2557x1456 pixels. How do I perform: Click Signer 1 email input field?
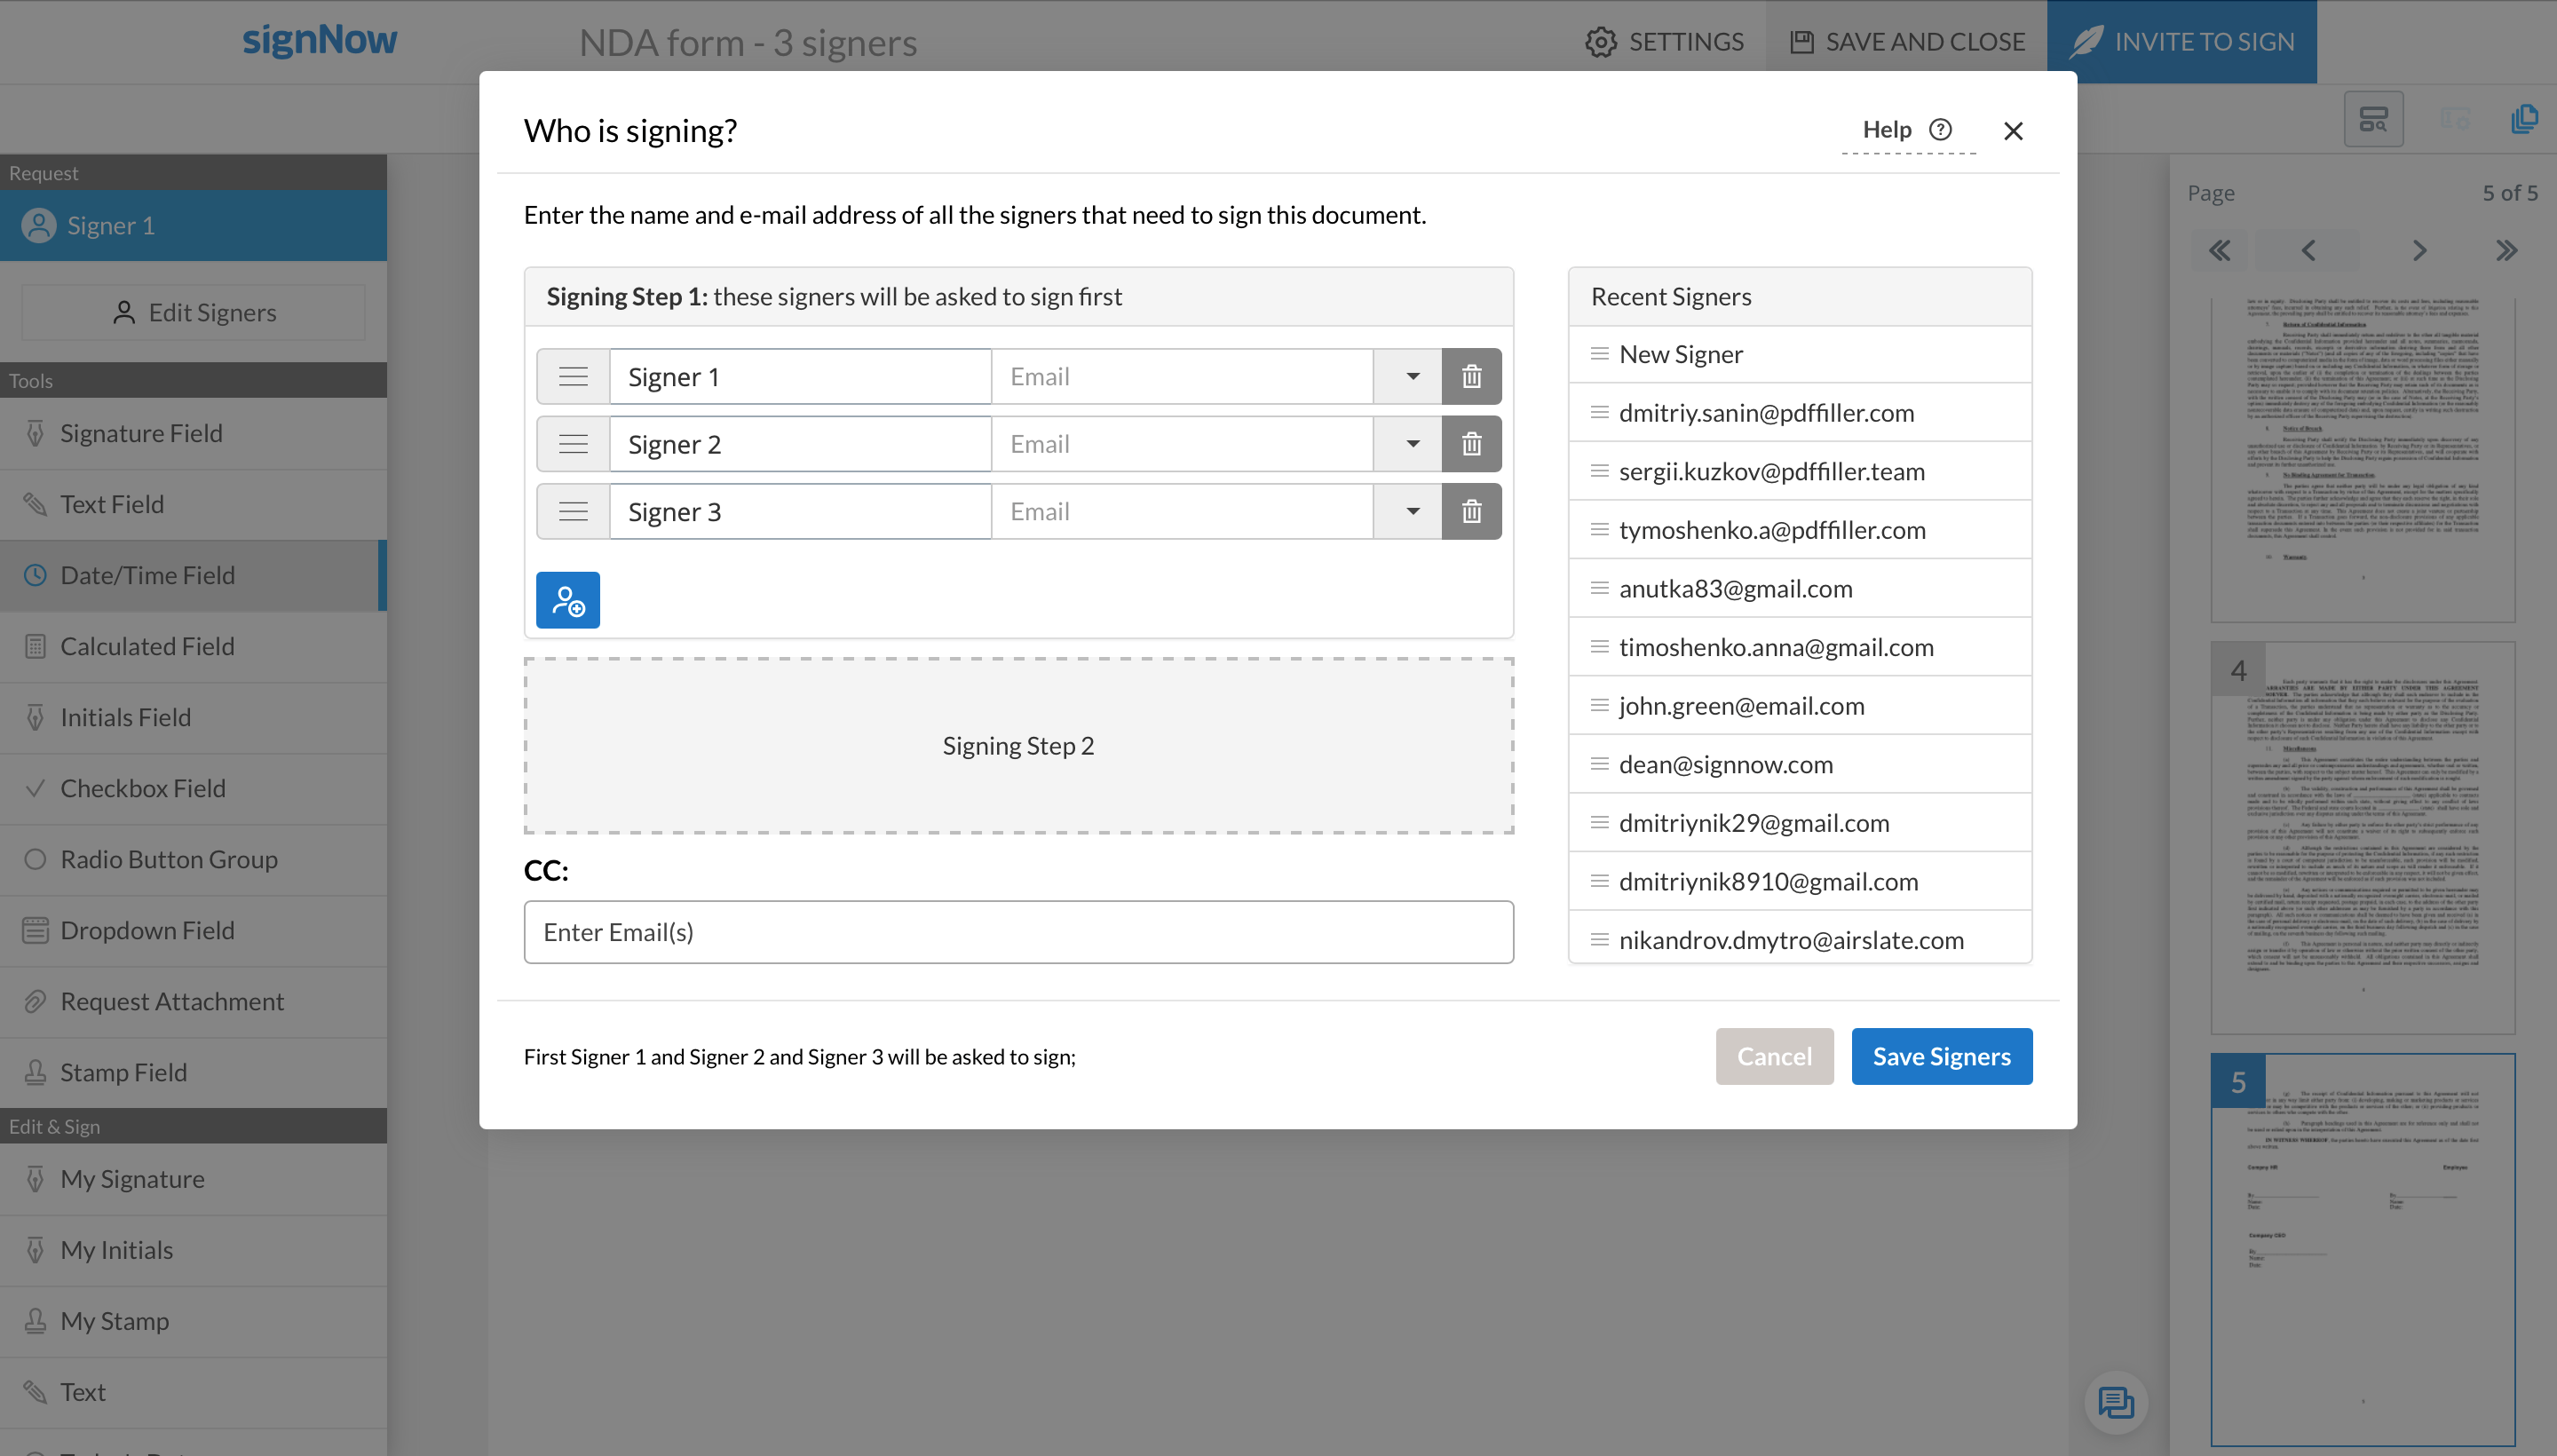[1182, 377]
